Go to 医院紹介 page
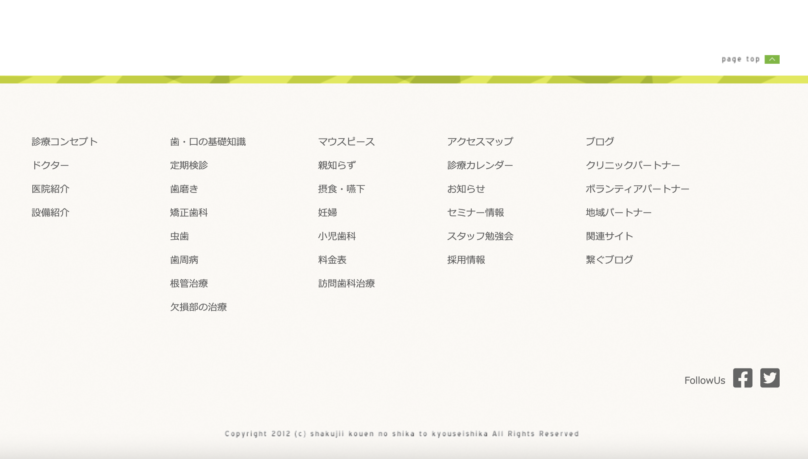The image size is (808, 459). [x=50, y=189]
